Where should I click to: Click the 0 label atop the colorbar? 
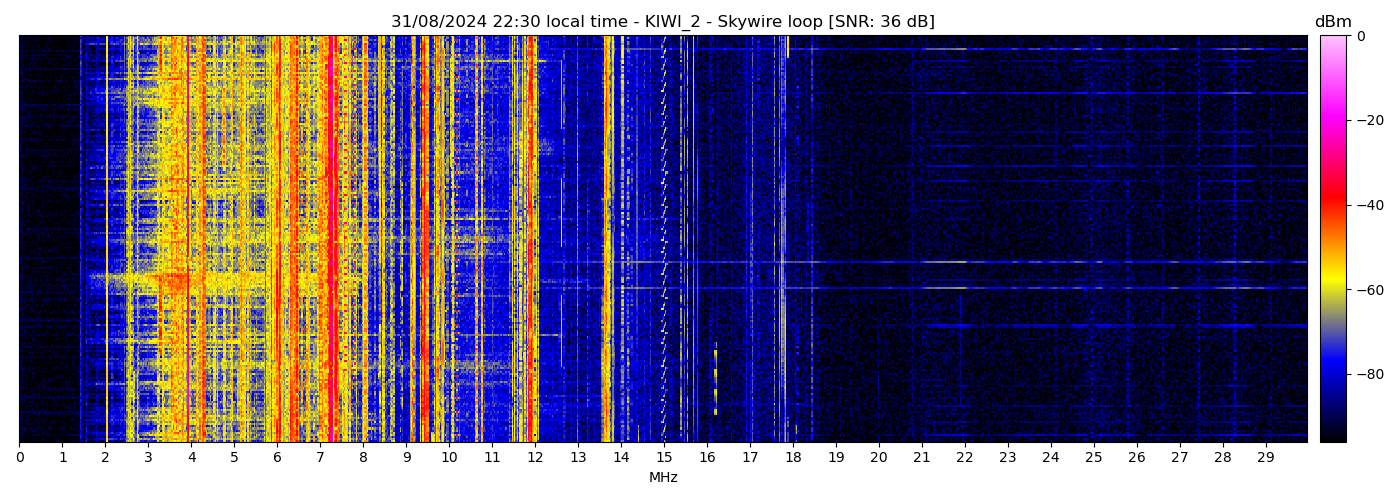coord(1360,36)
